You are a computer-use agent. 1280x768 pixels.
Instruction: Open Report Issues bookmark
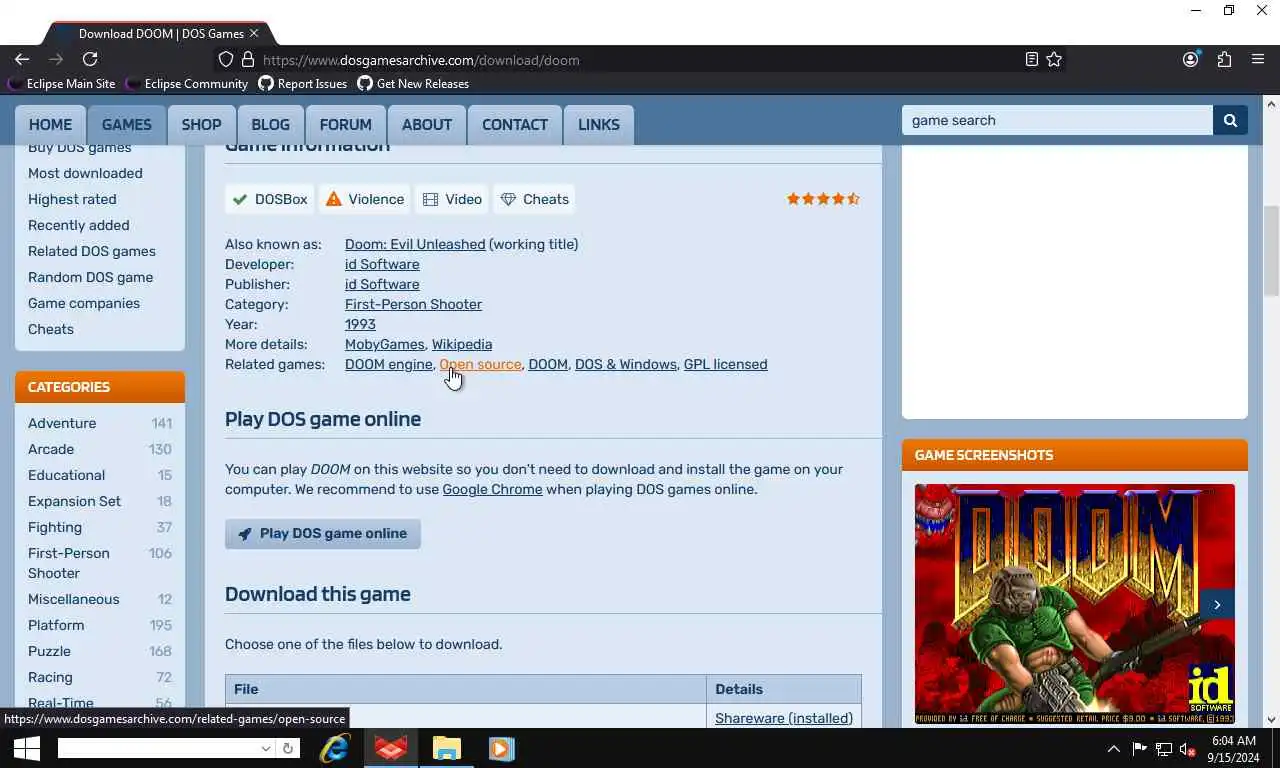(303, 84)
